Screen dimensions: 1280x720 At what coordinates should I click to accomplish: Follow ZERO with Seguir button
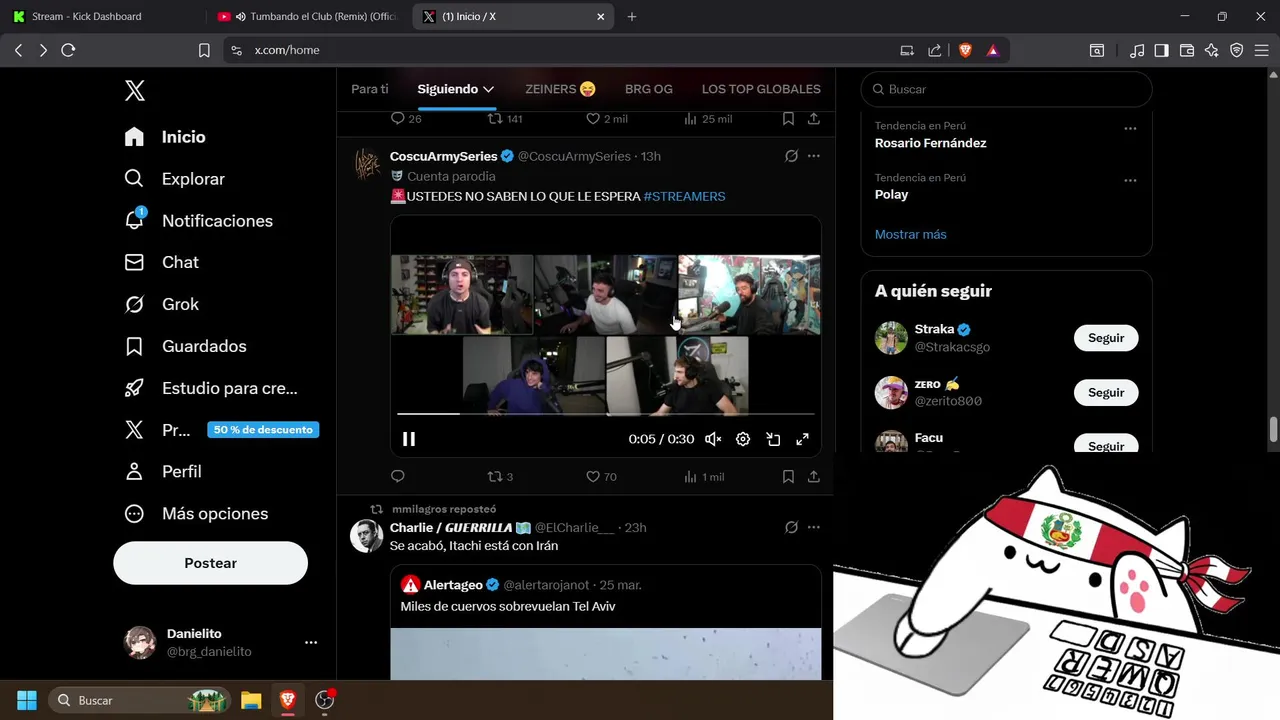coord(1106,393)
